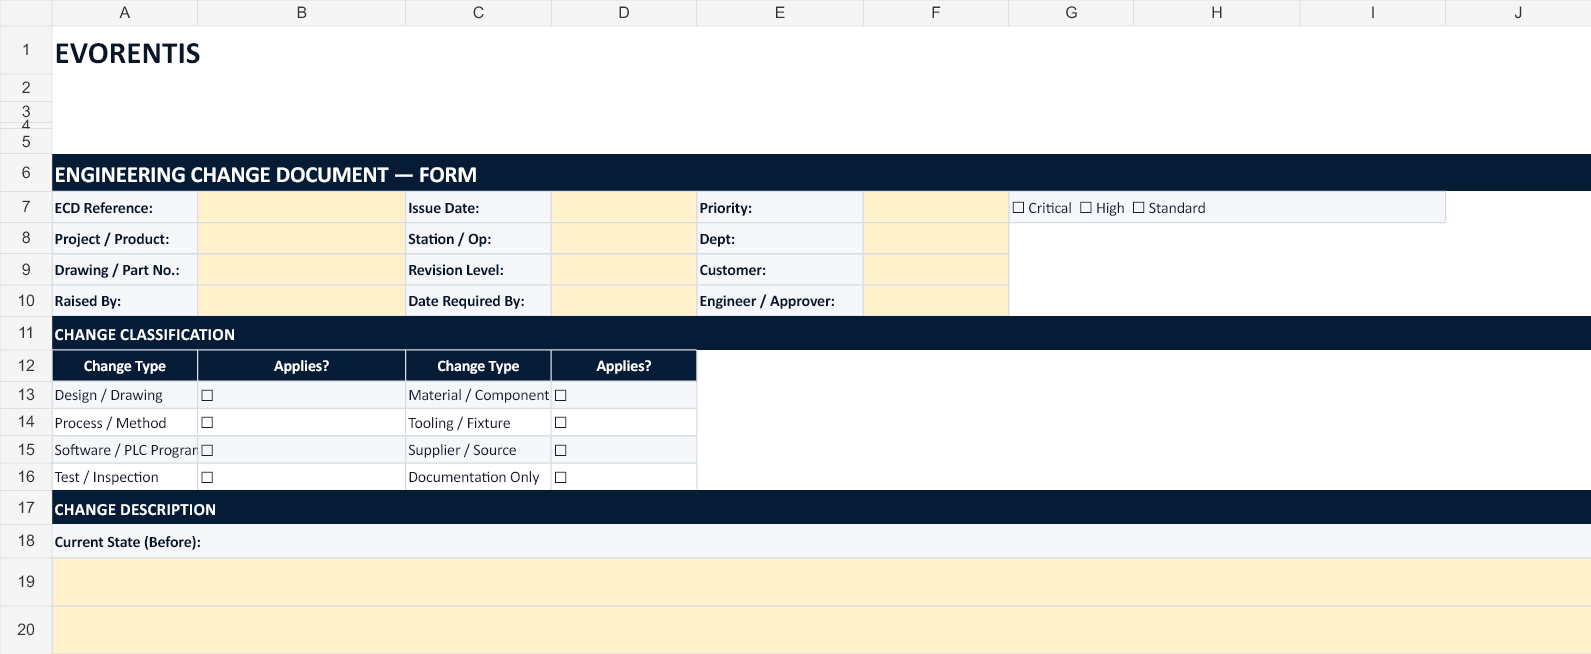
Task: Tick the Software / PLC Program checkbox
Action: pos(207,450)
